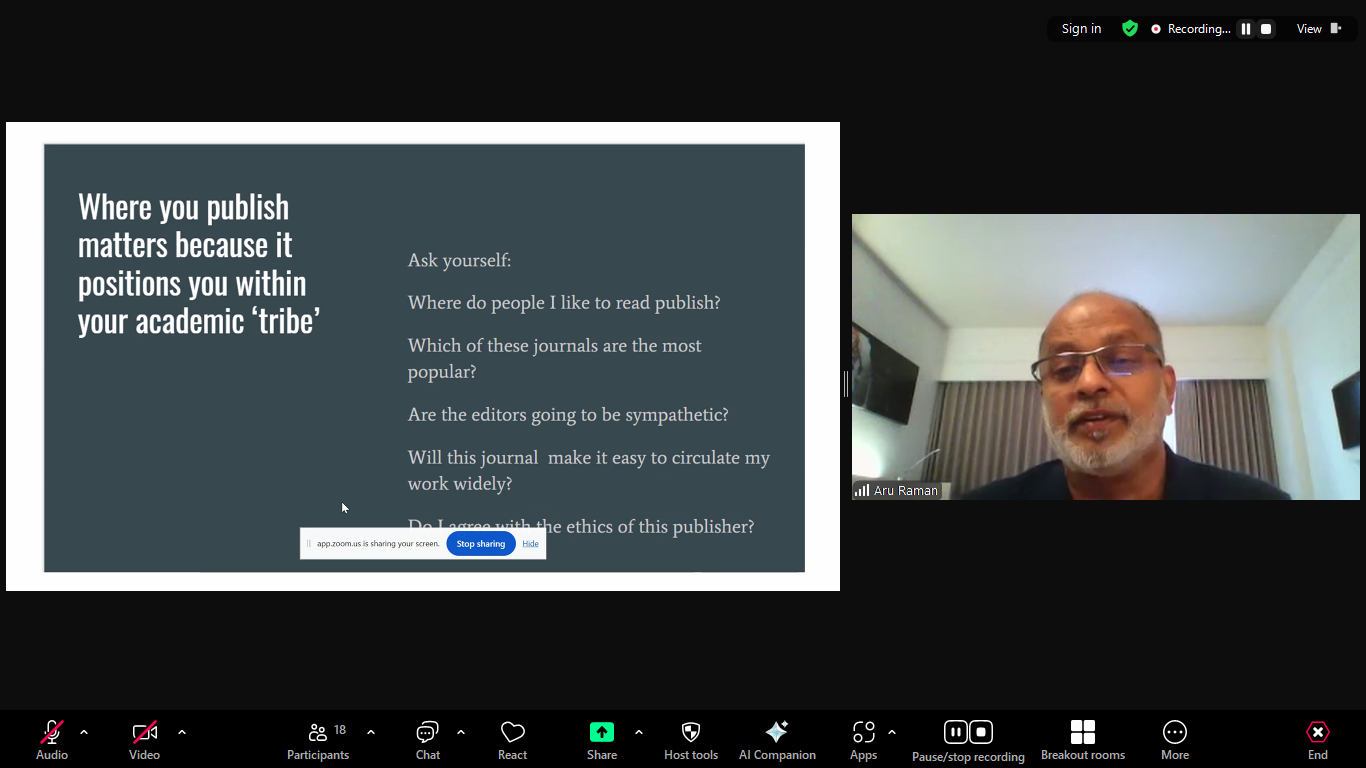Open Host tools shield icon

click(x=690, y=733)
